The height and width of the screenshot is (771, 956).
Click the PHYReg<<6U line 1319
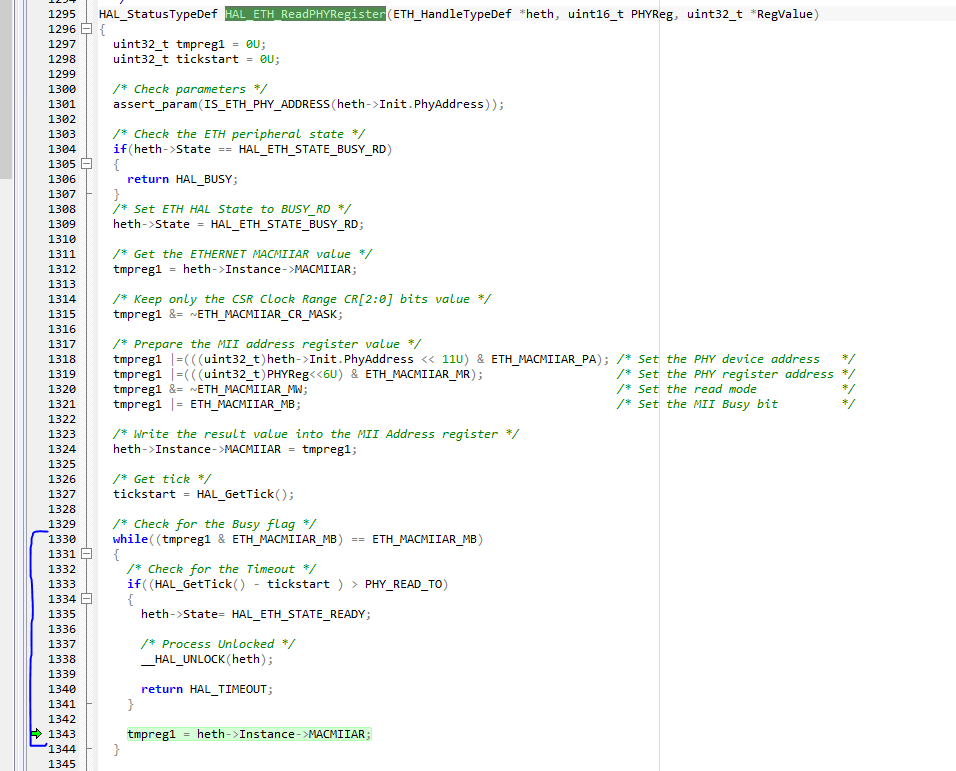pos(298,374)
